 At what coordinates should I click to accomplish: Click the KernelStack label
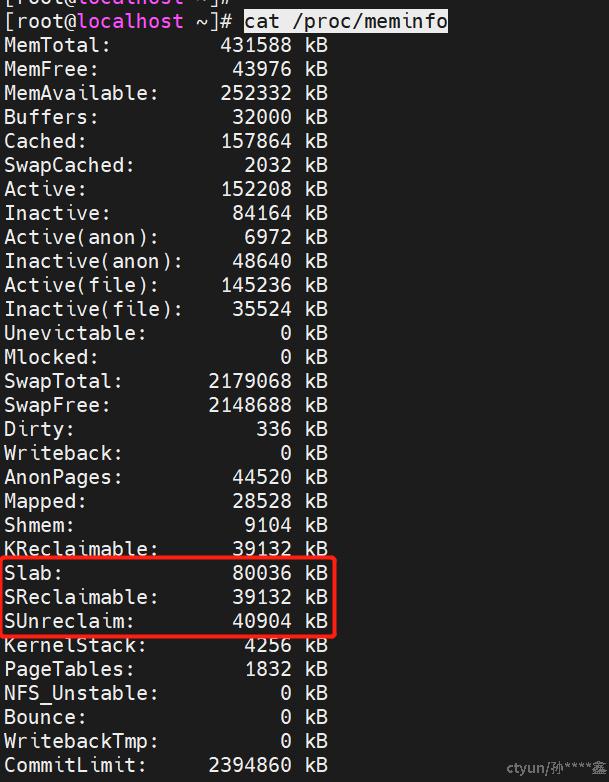tap(76, 645)
